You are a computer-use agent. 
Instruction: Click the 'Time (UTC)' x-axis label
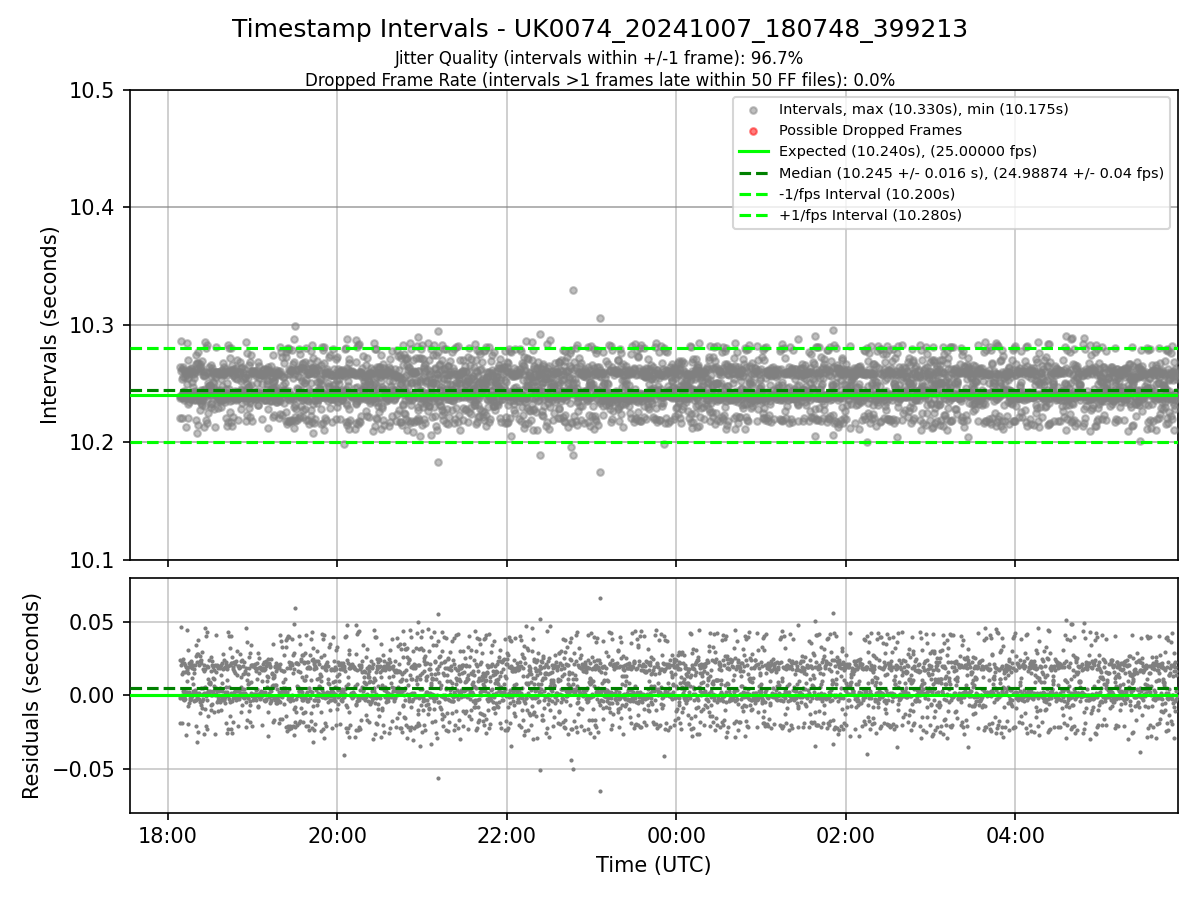click(x=653, y=865)
